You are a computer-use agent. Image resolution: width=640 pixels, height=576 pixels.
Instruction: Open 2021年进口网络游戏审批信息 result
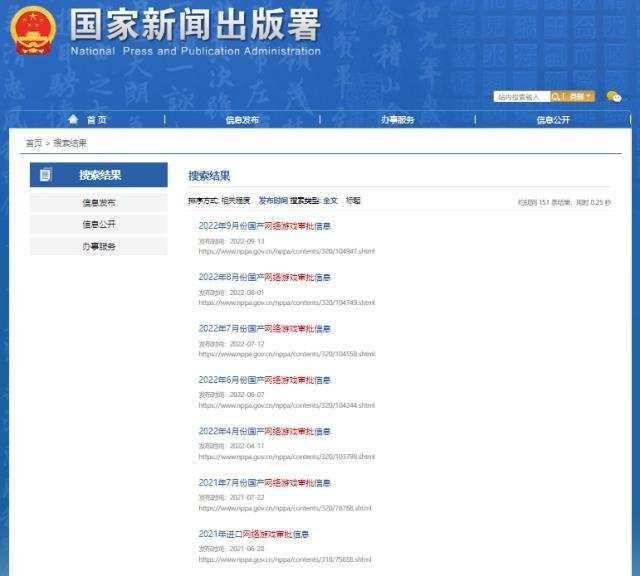[254, 534]
